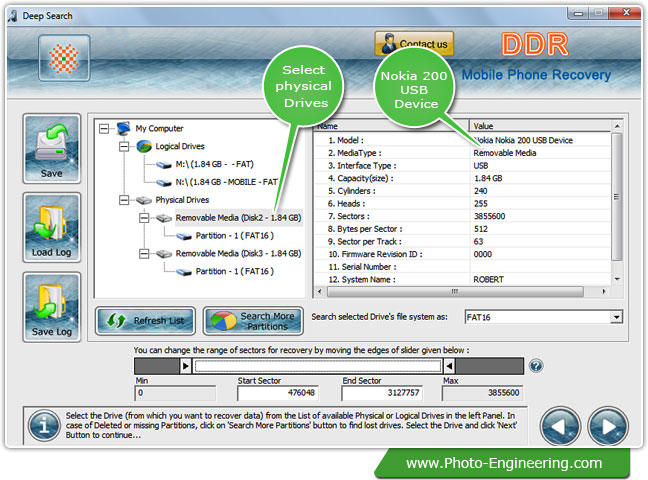This screenshot has height=480, width=648.
Task: Select the '8. Bytes per Sector :' row
Action: pyautogui.click(x=462, y=229)
